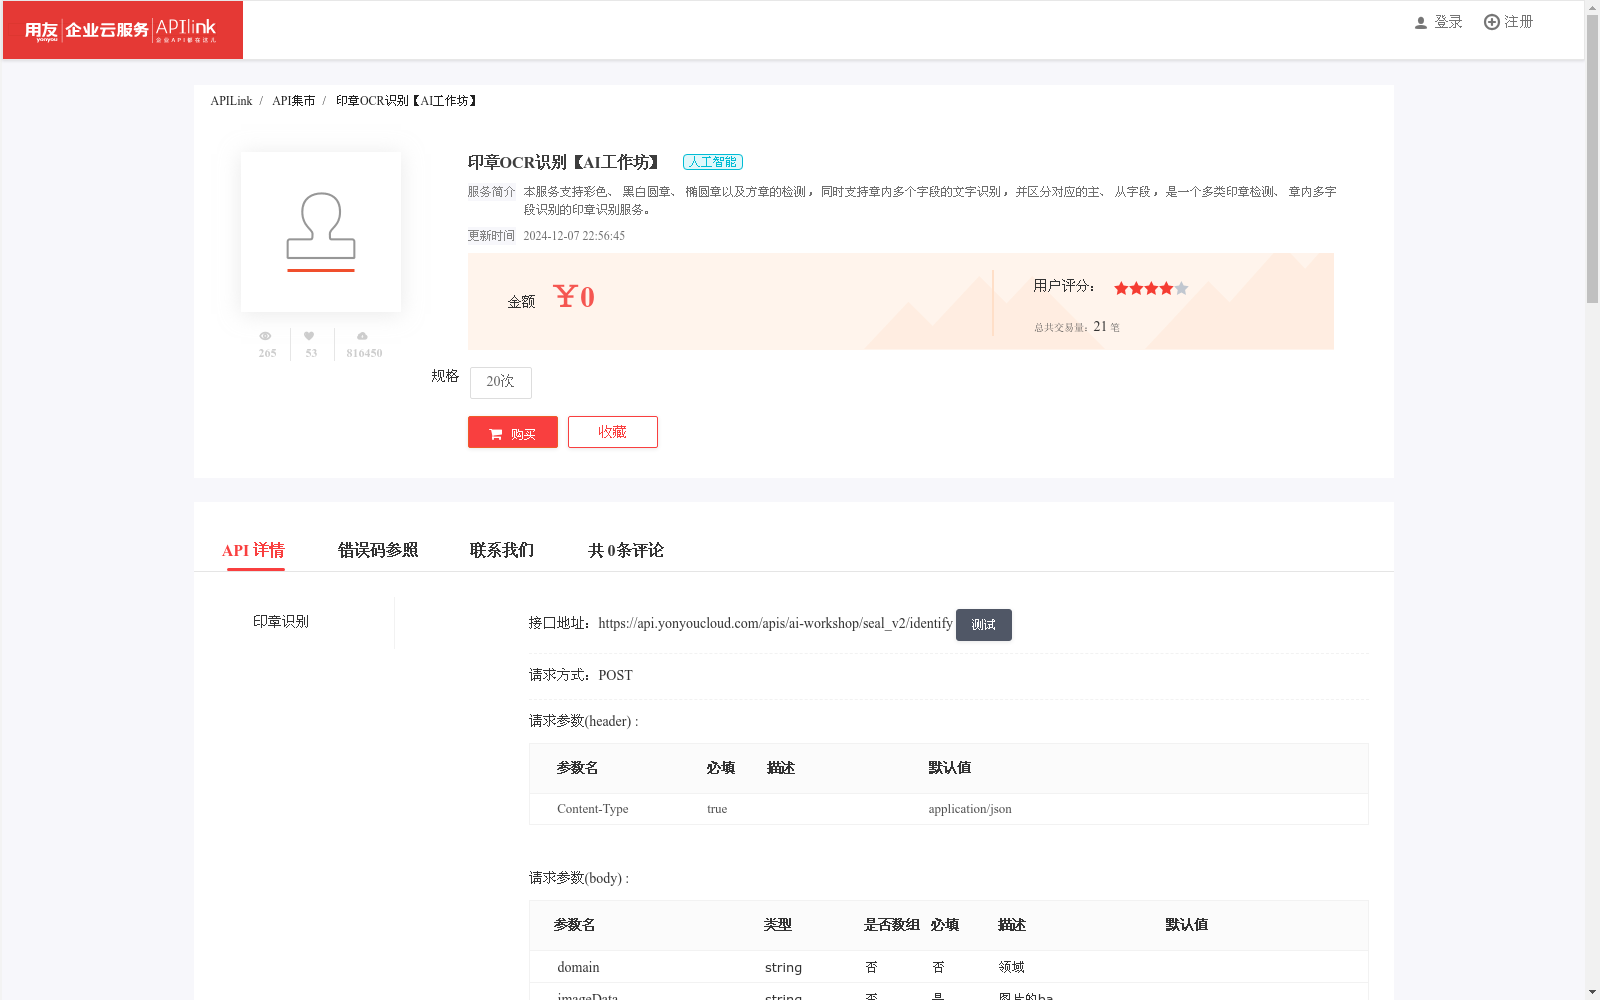
Task: Click the shopping cart icon in 购买 button
Action: coord(496,434)
